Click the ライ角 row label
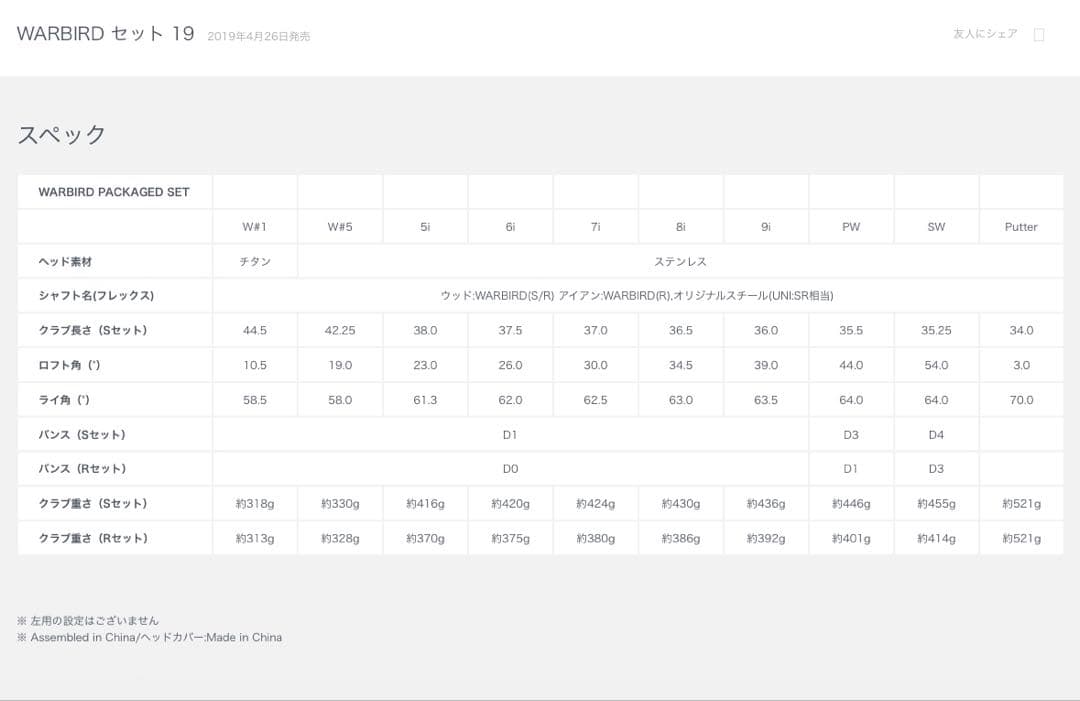The image size is (1080, 701). (x=114, y=400)
